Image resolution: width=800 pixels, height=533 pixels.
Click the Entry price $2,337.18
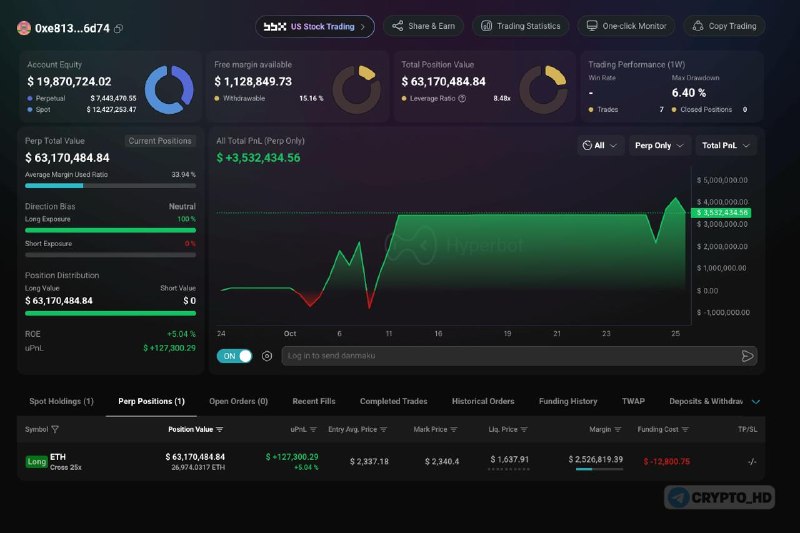(x=369, y=462)
